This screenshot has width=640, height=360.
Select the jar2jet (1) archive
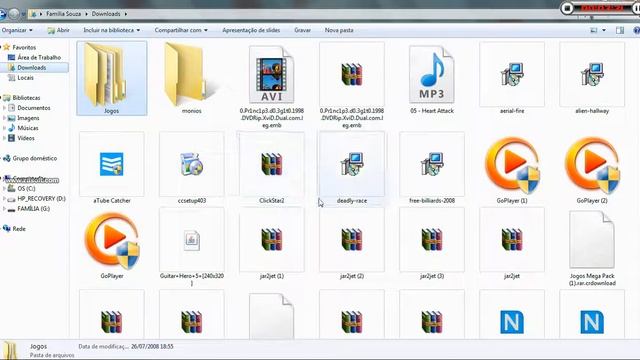click(x=271, y=240)
